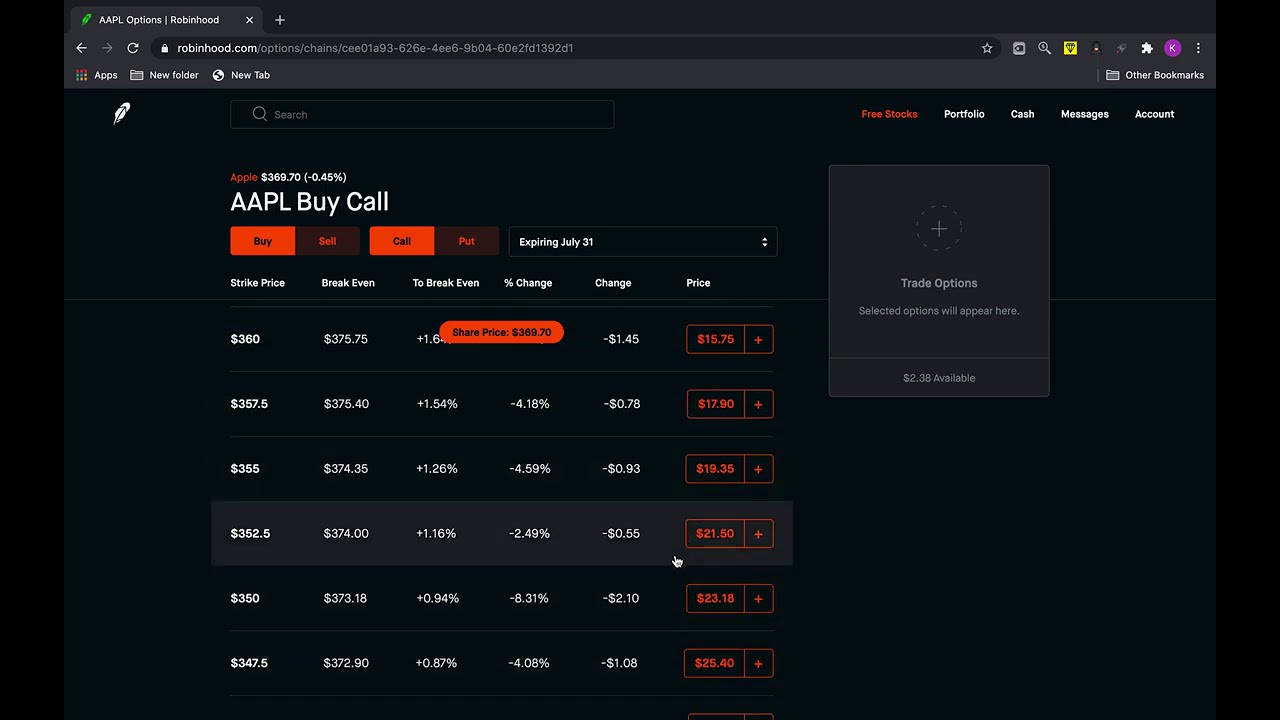Add the $360 strike call

point(758,339)
